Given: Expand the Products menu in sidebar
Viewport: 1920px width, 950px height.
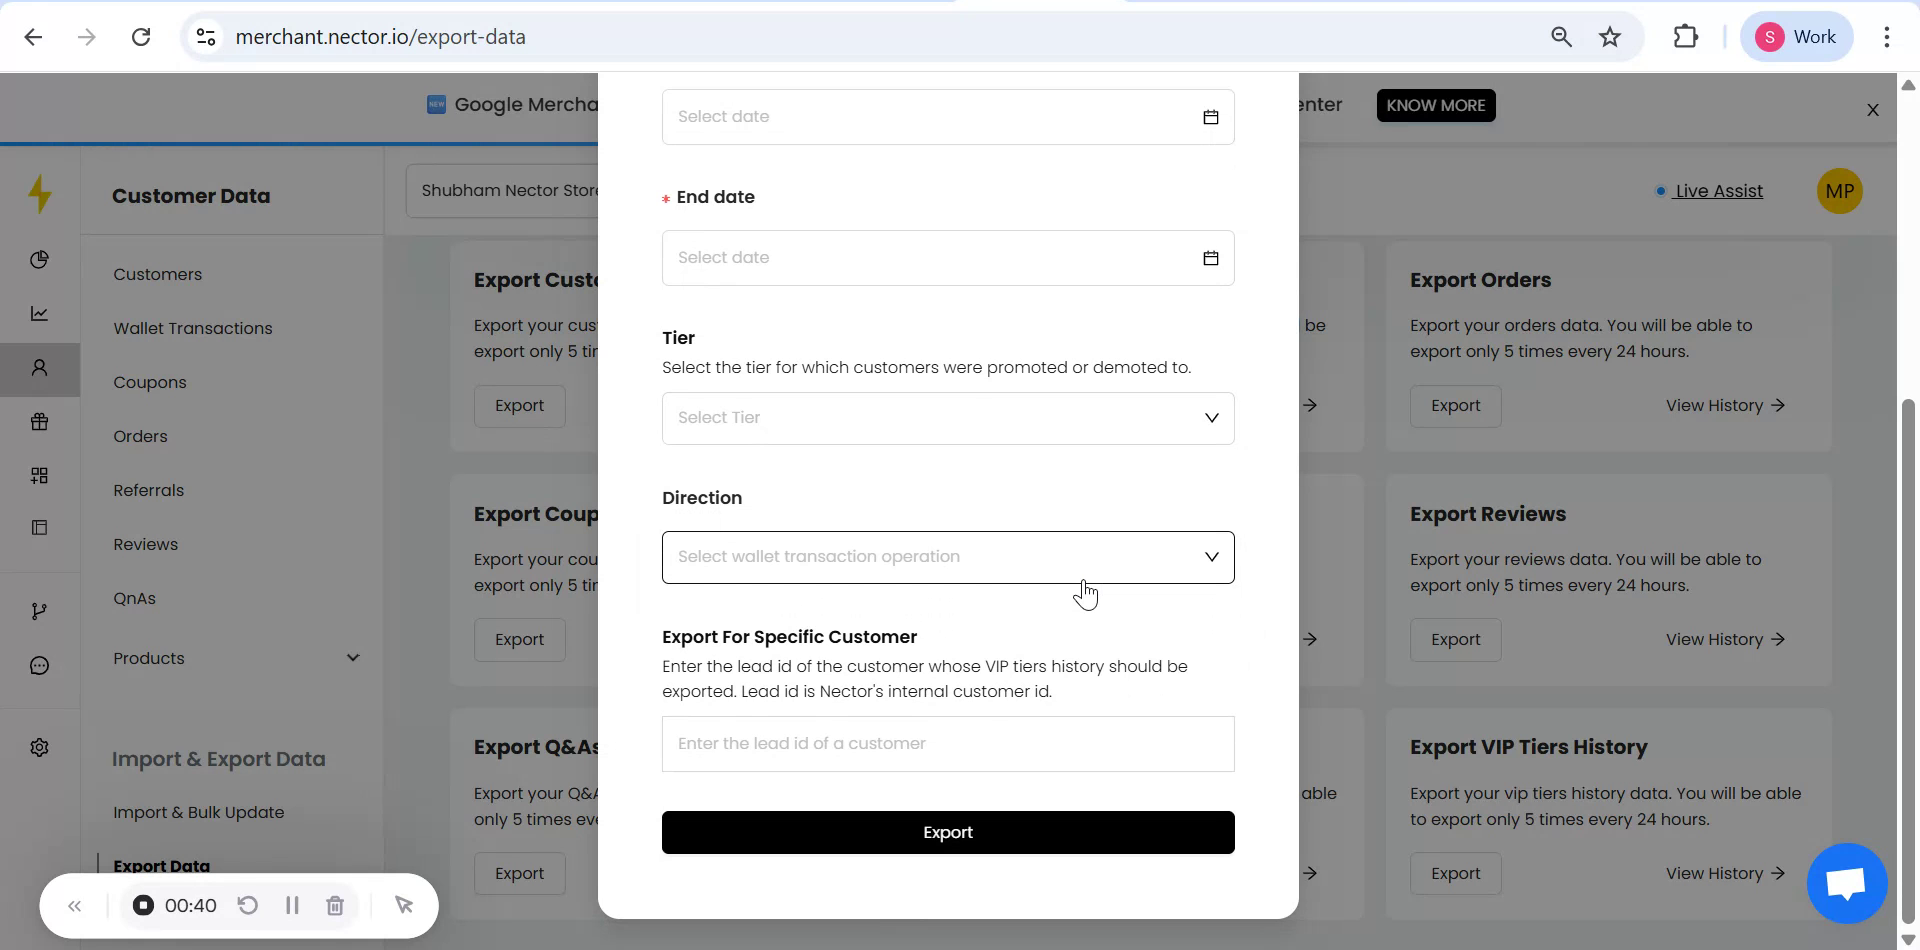Looking at the screenshot, I should pos(352,657).
